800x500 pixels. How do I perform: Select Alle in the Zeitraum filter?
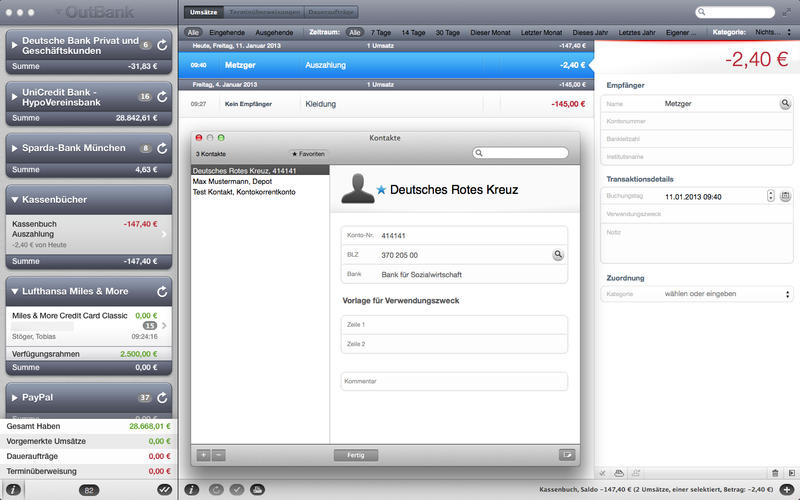coord(355,32)
